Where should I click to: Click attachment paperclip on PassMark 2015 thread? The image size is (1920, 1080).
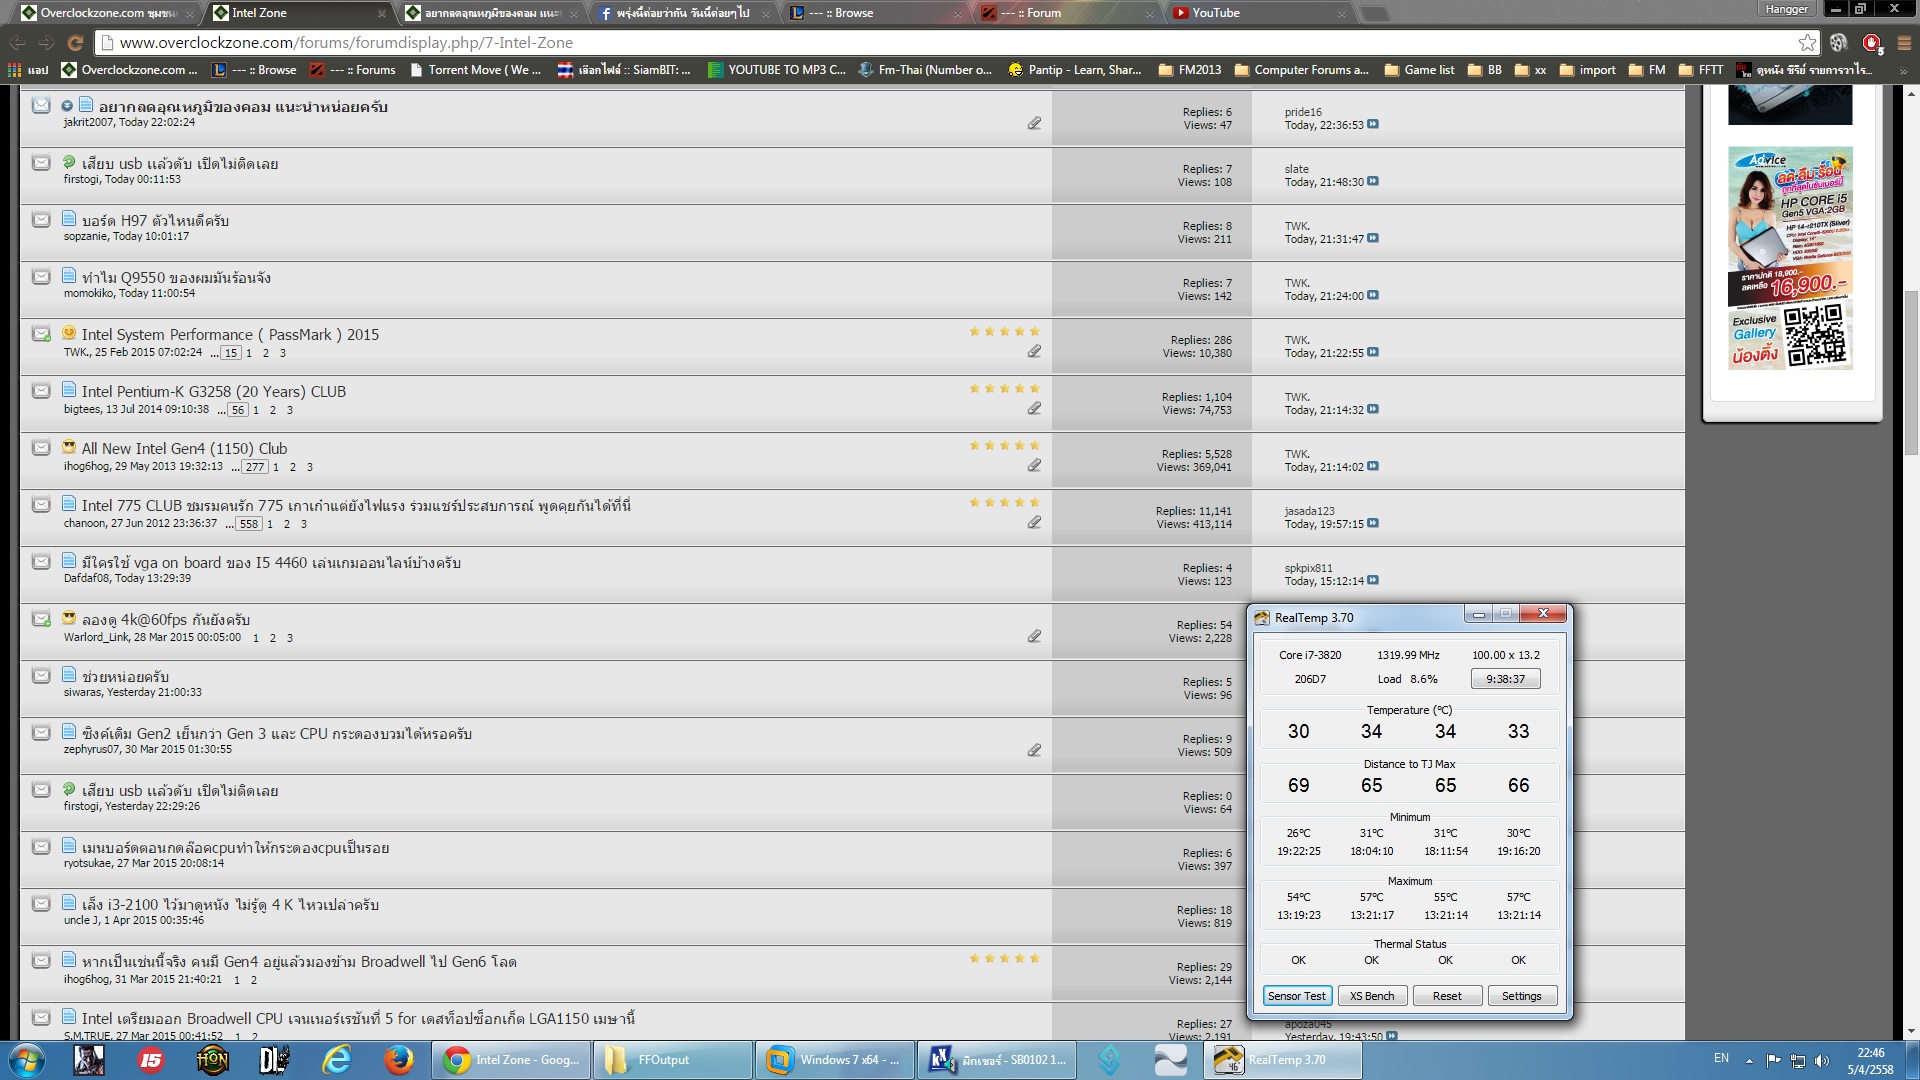[x=1034, y=352]
